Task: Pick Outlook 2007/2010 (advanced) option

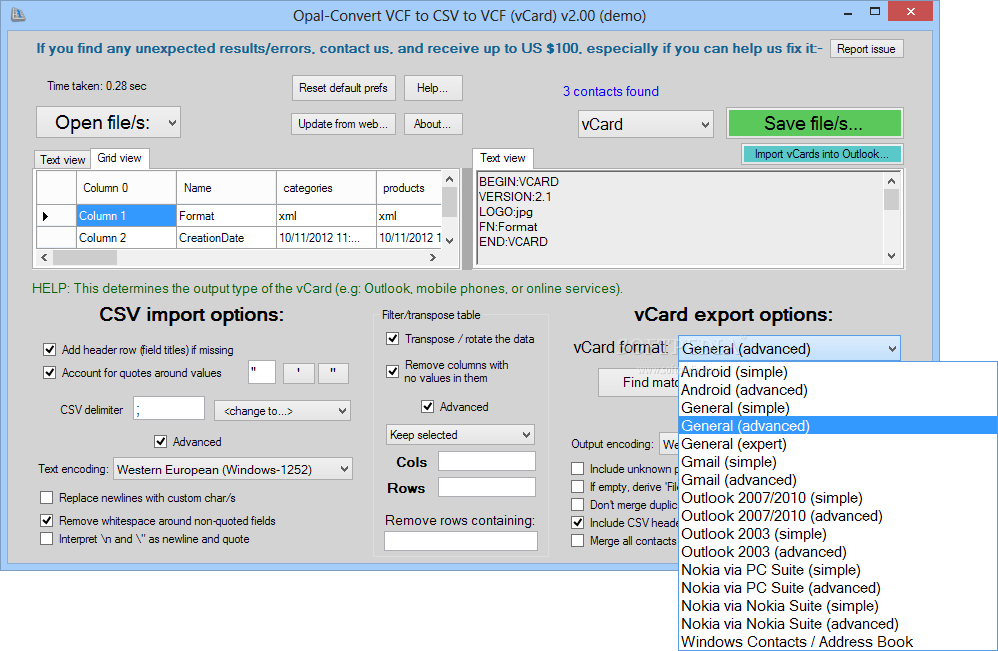Action: click(x=838, y=515)
